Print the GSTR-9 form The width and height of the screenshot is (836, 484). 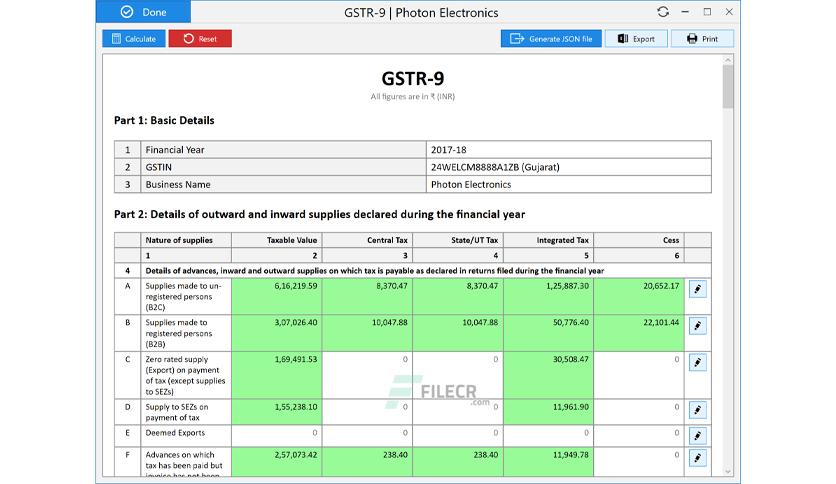pyautogui.click(x=702, y=39)
